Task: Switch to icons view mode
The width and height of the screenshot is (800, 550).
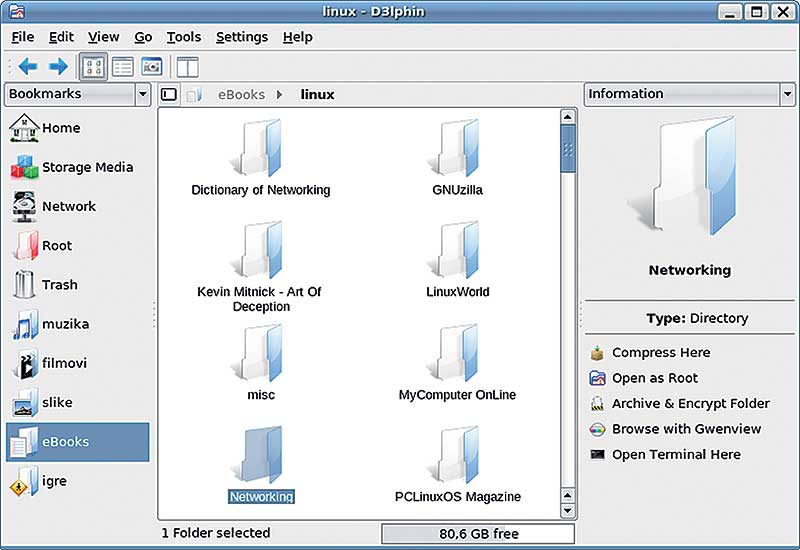Action: pyautogui.click(x=93, y=67)
